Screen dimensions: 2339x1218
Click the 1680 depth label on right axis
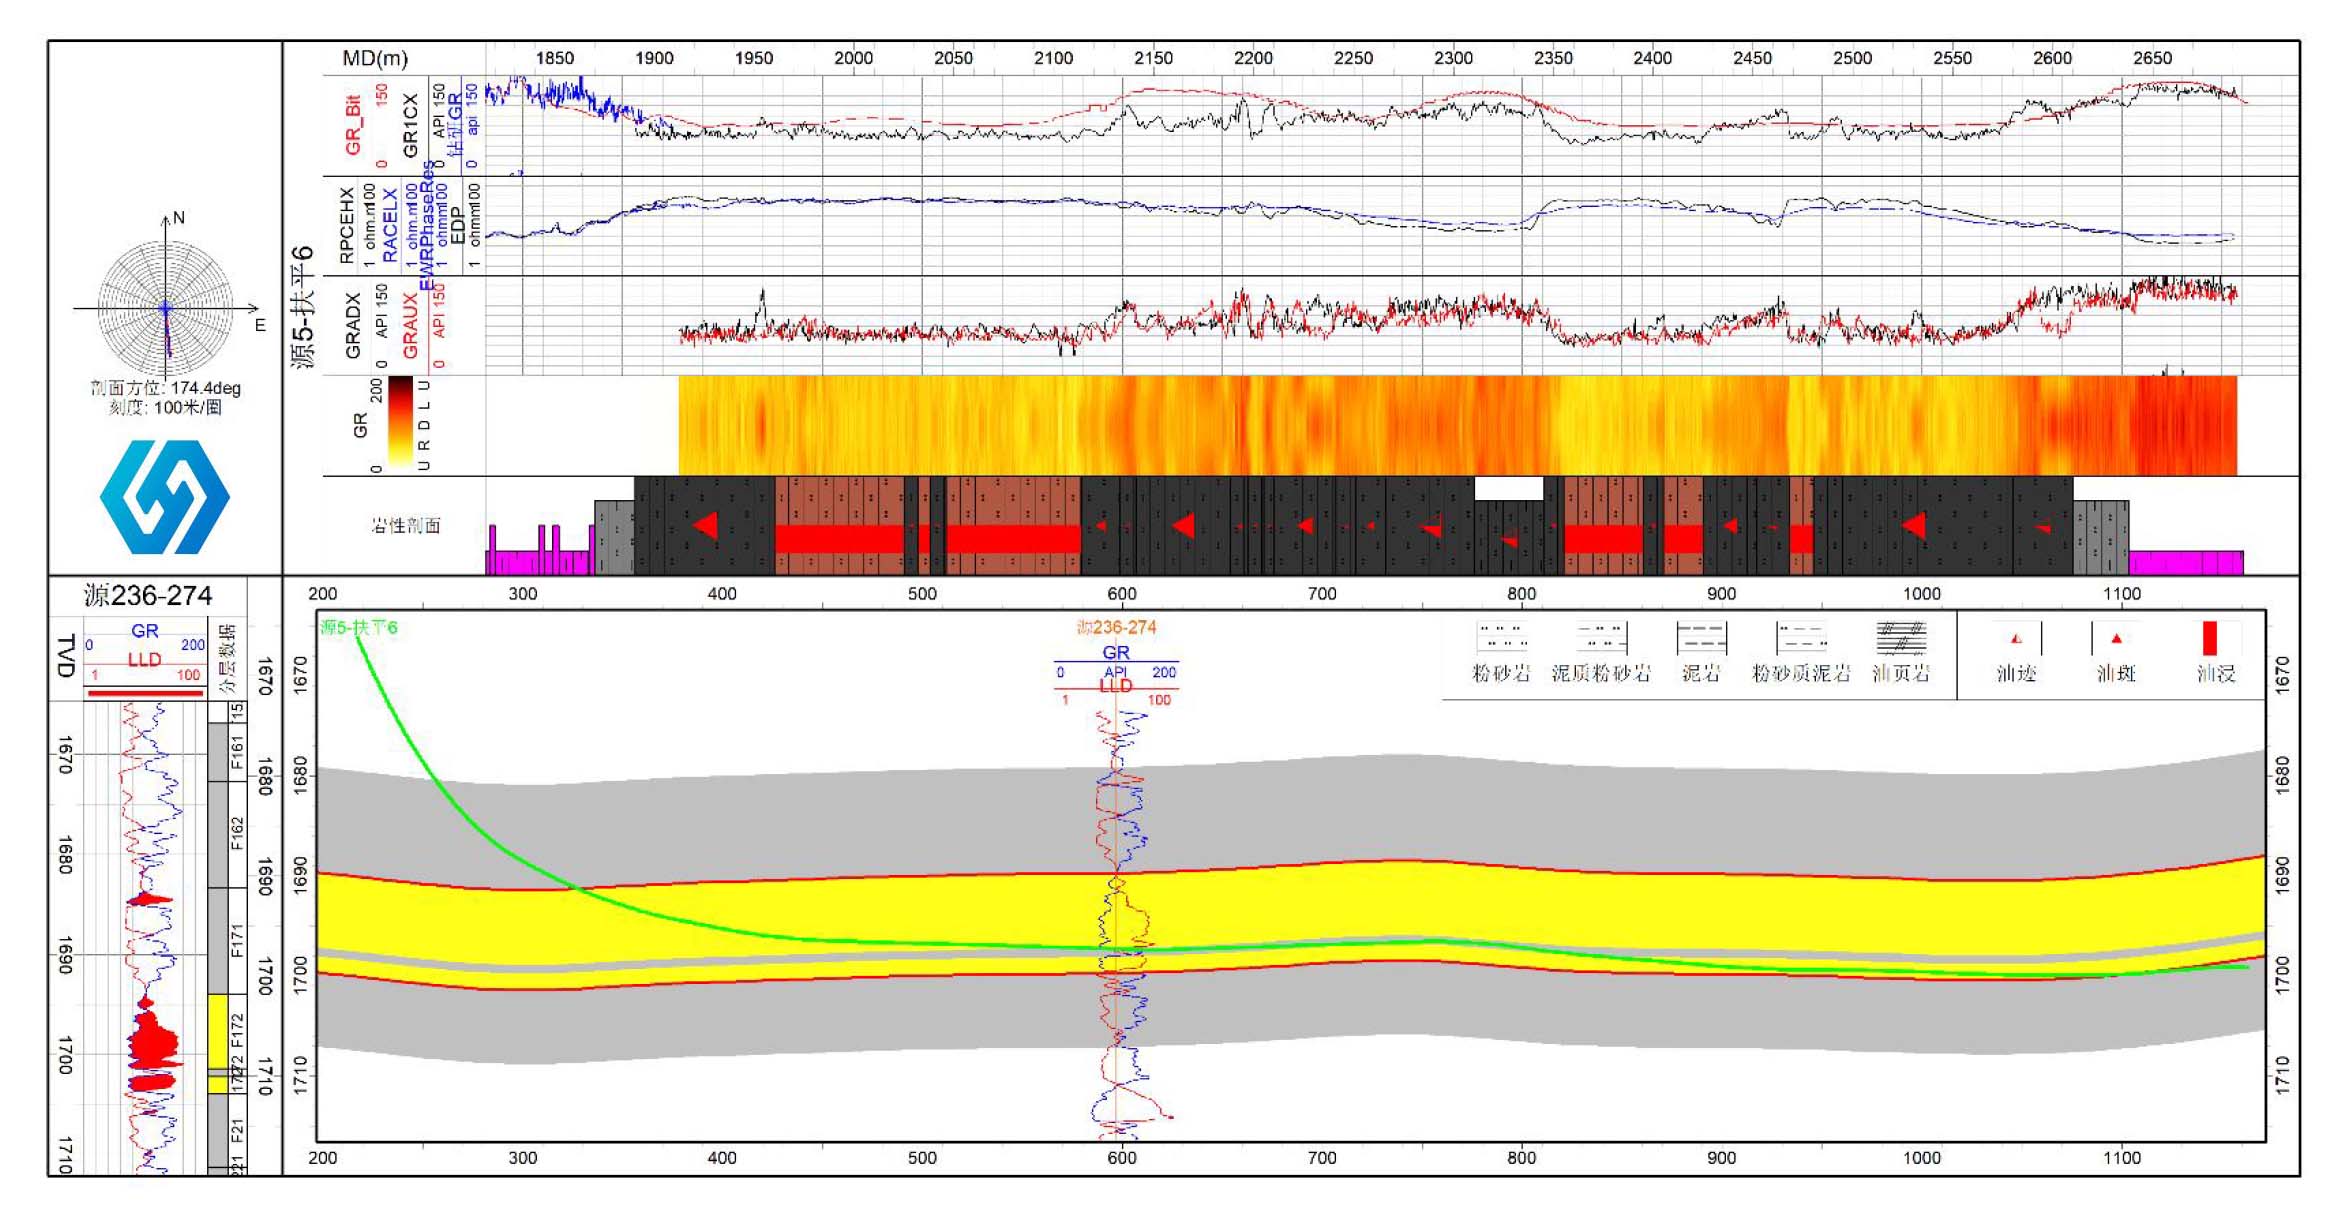click(x=2281, y=775)
